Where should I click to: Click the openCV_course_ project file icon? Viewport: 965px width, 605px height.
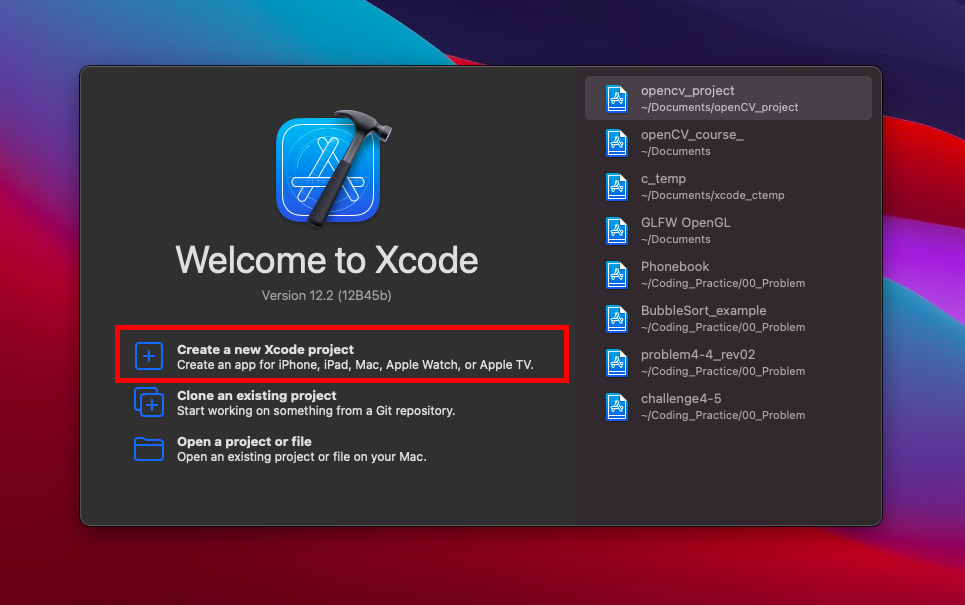tap(617, 143)
